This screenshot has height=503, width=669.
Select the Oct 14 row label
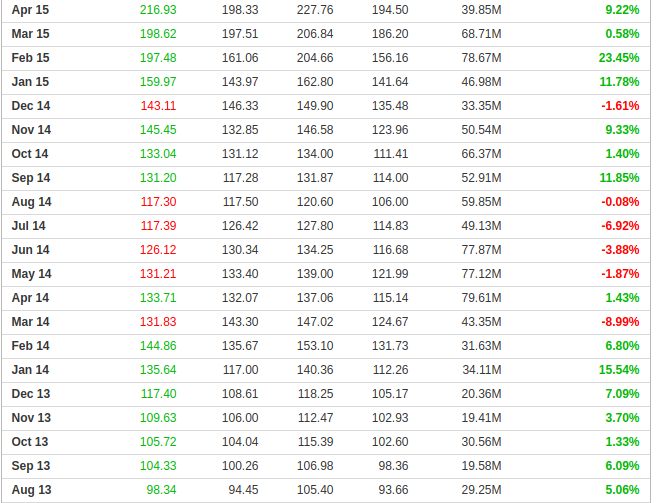[x=30, y=154]
